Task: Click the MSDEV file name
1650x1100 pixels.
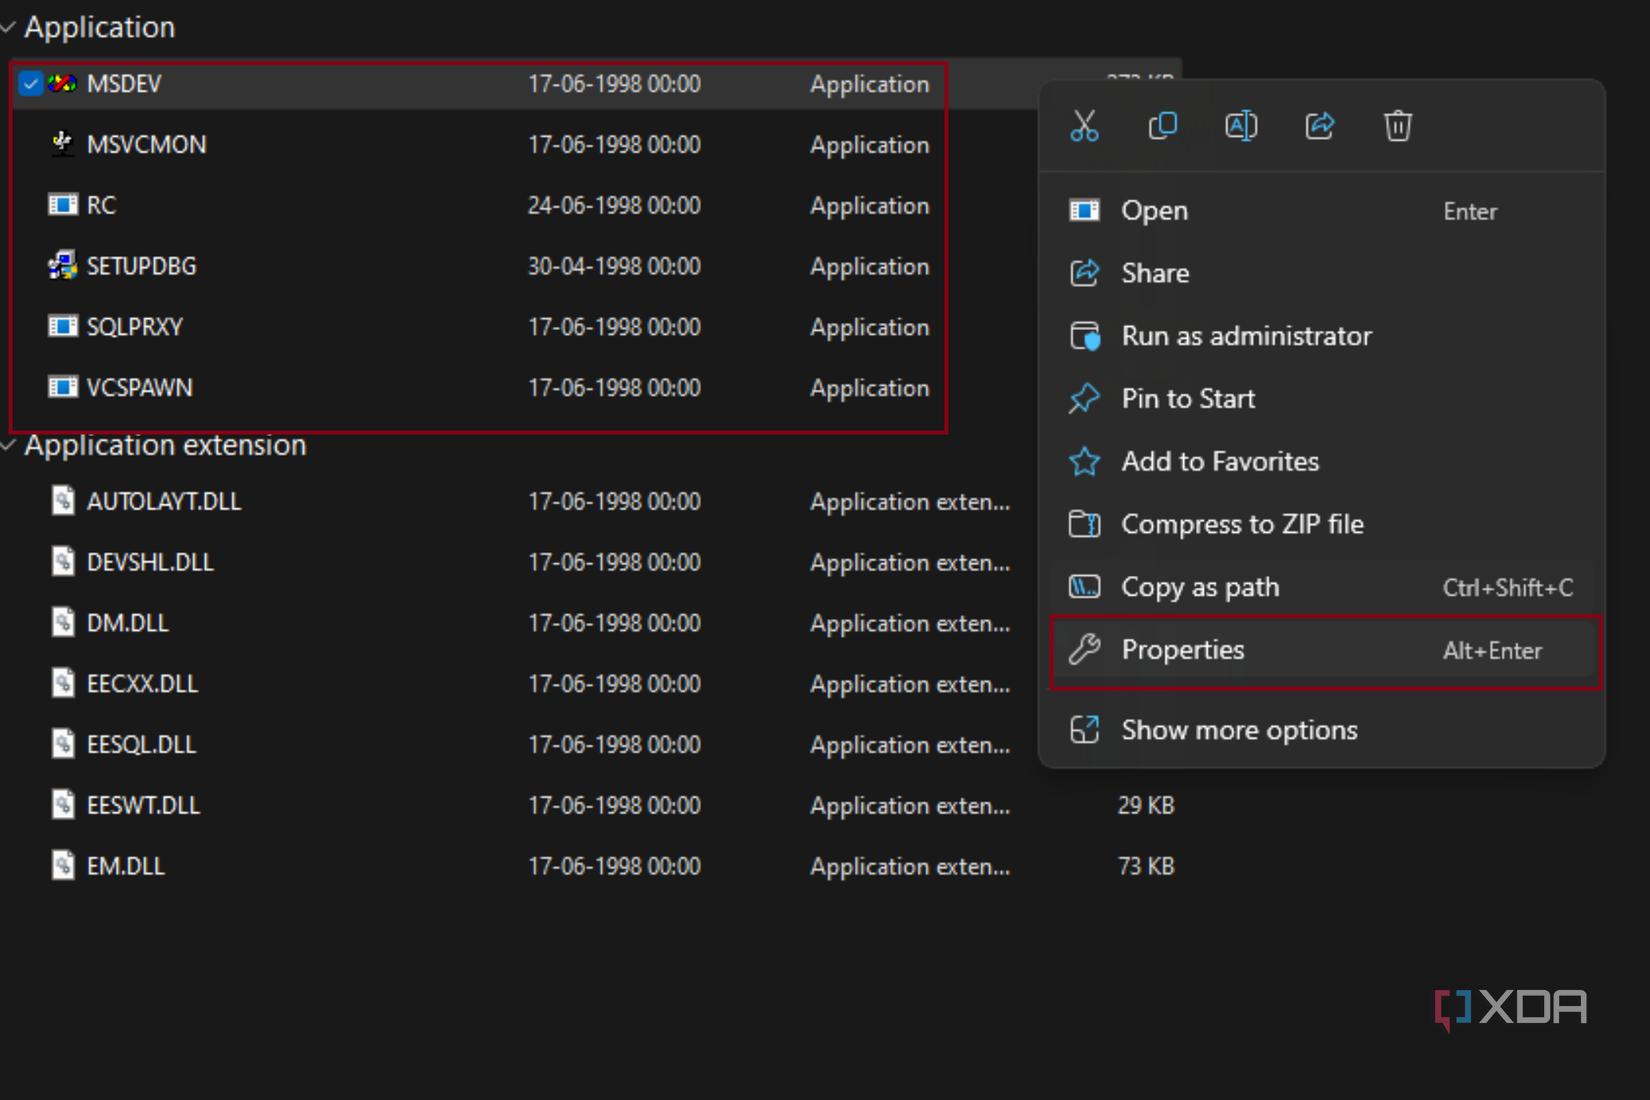Action: click(x=123, y=84)
